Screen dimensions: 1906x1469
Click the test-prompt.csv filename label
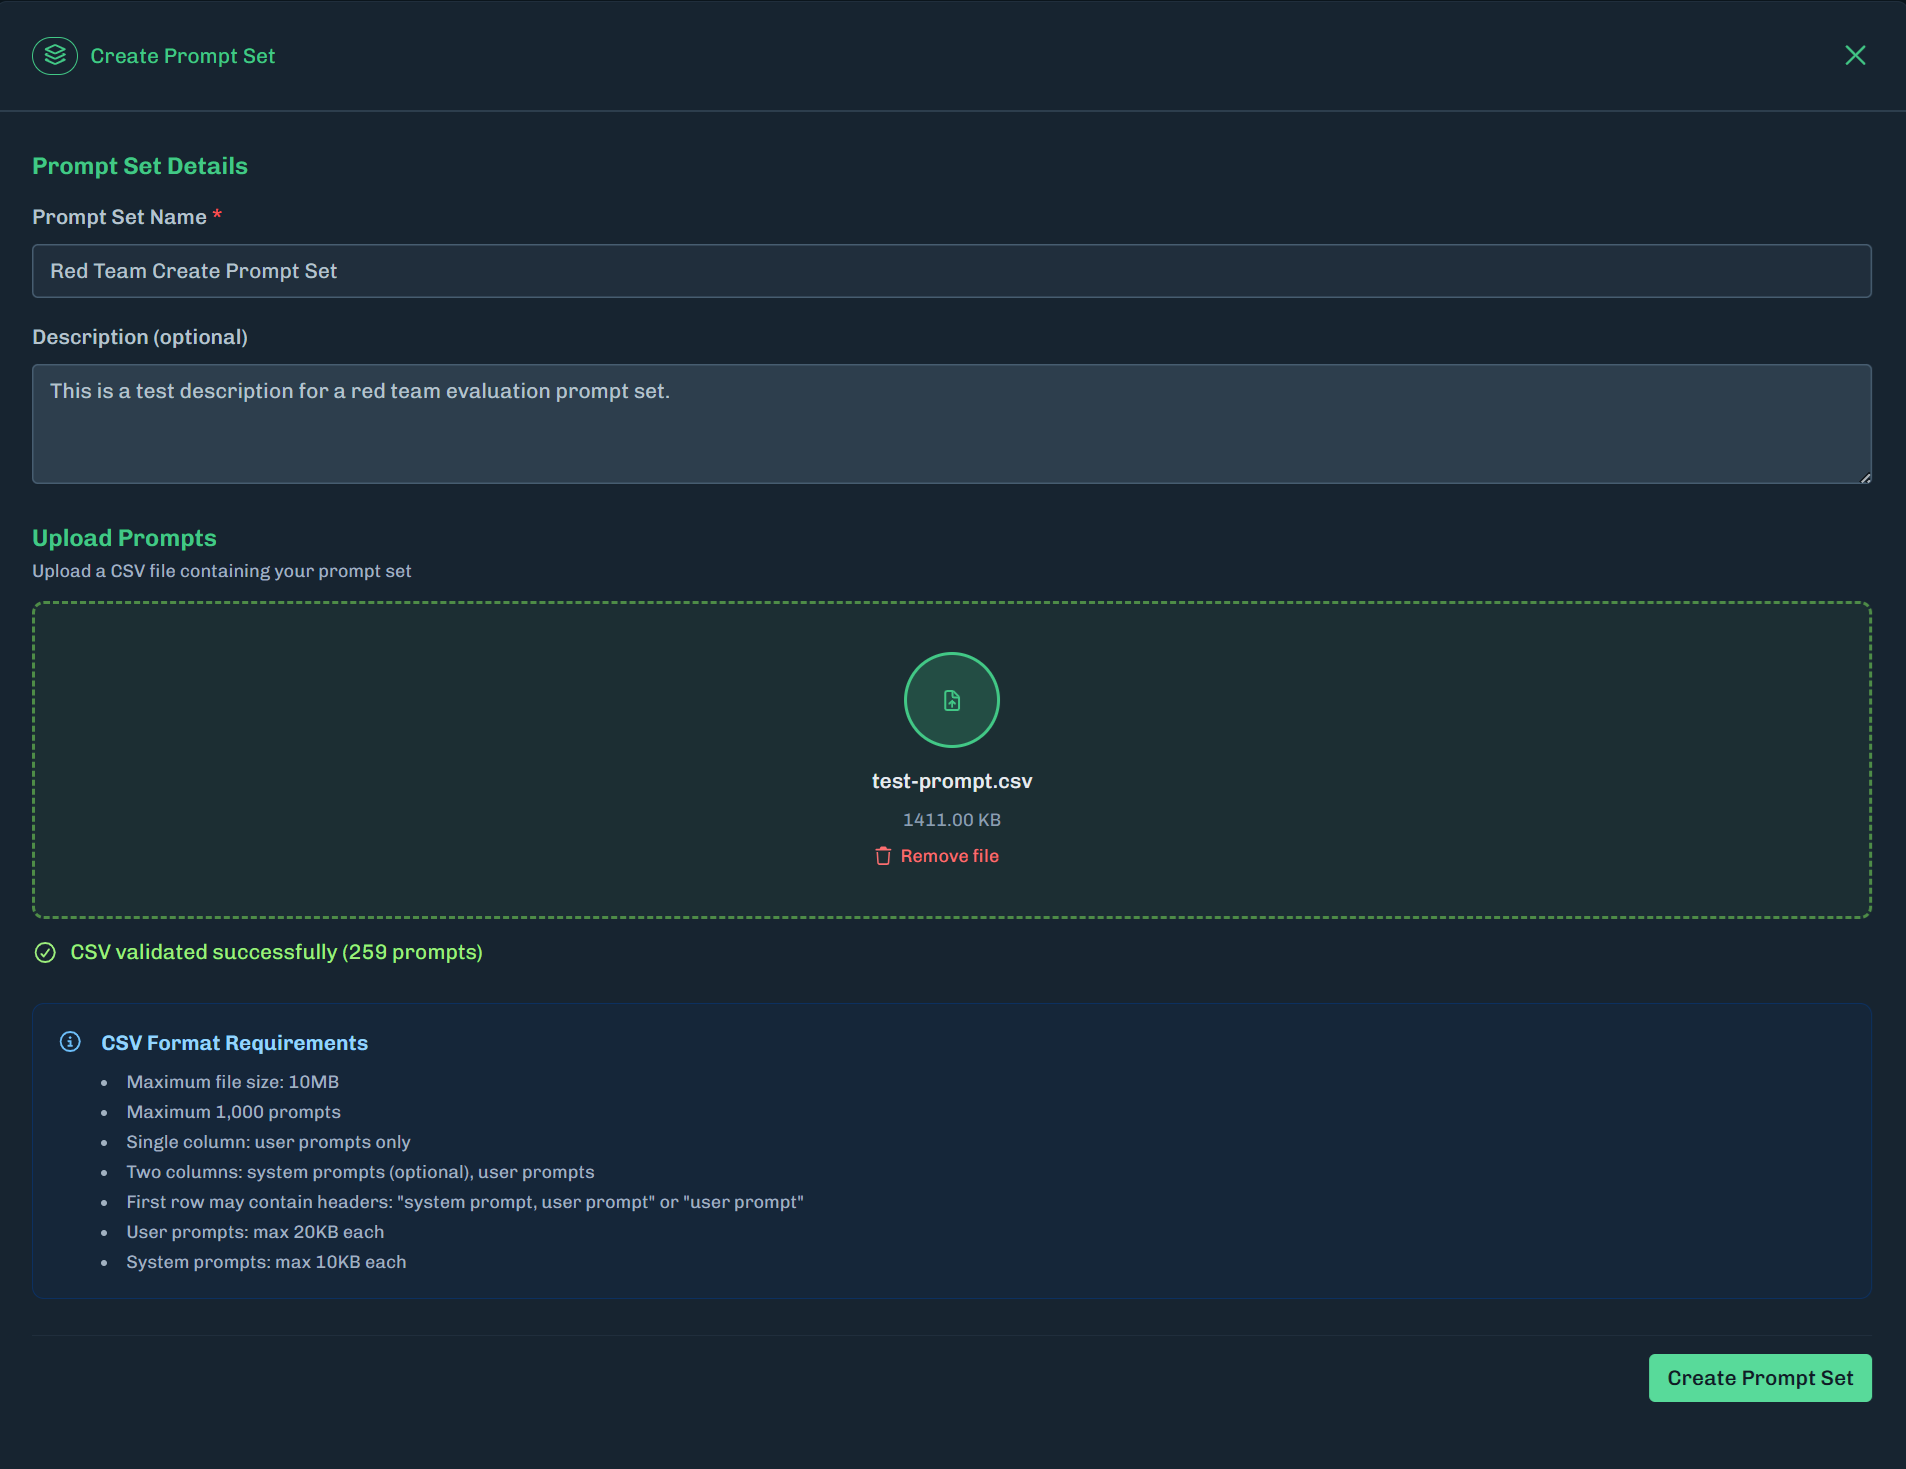point(951,781)
